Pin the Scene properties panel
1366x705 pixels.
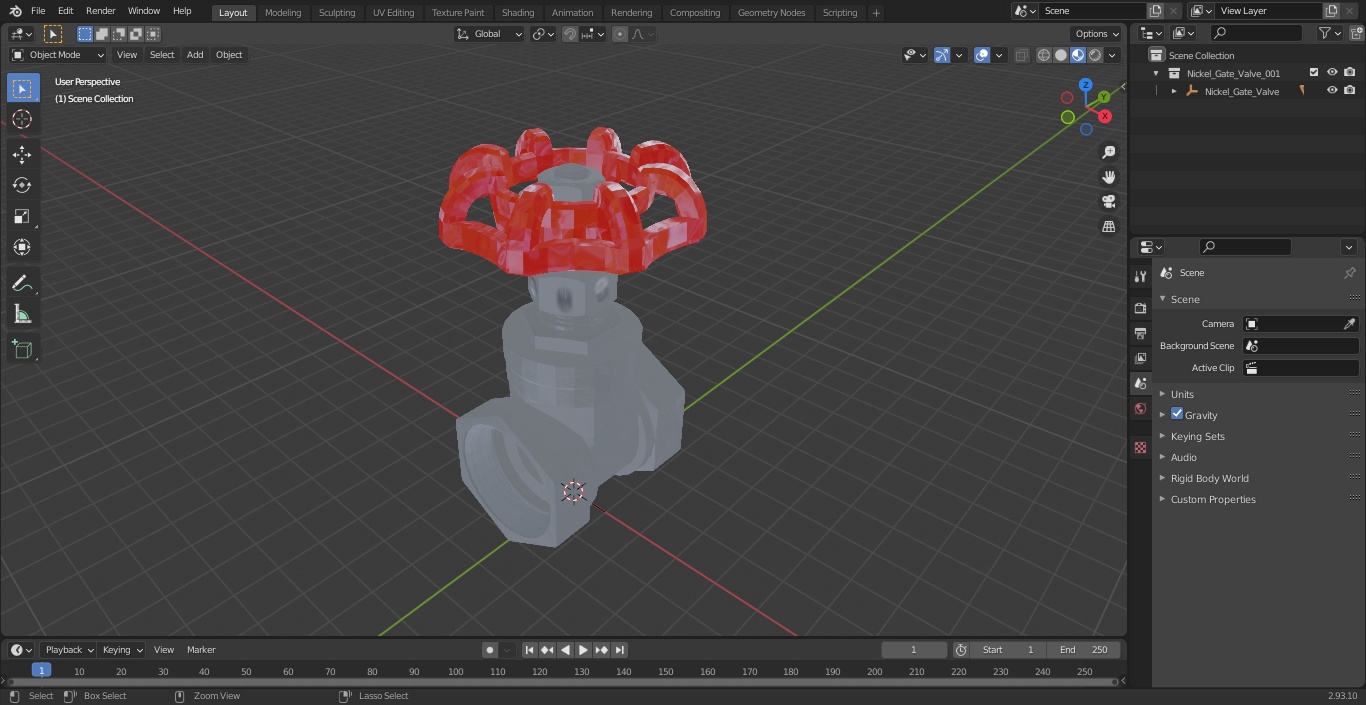[1349, 273]
